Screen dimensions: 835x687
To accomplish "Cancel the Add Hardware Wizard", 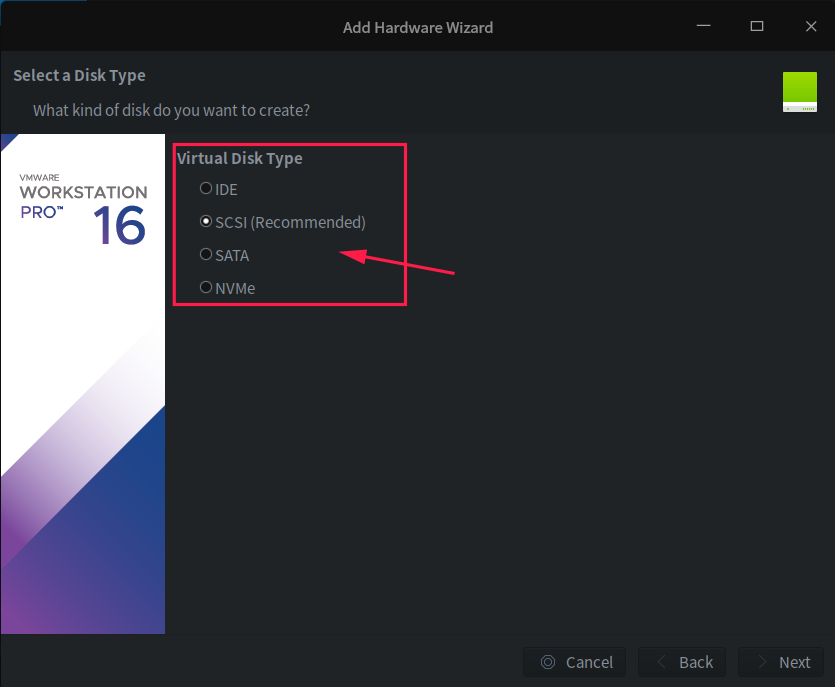I will pos(575,662).
